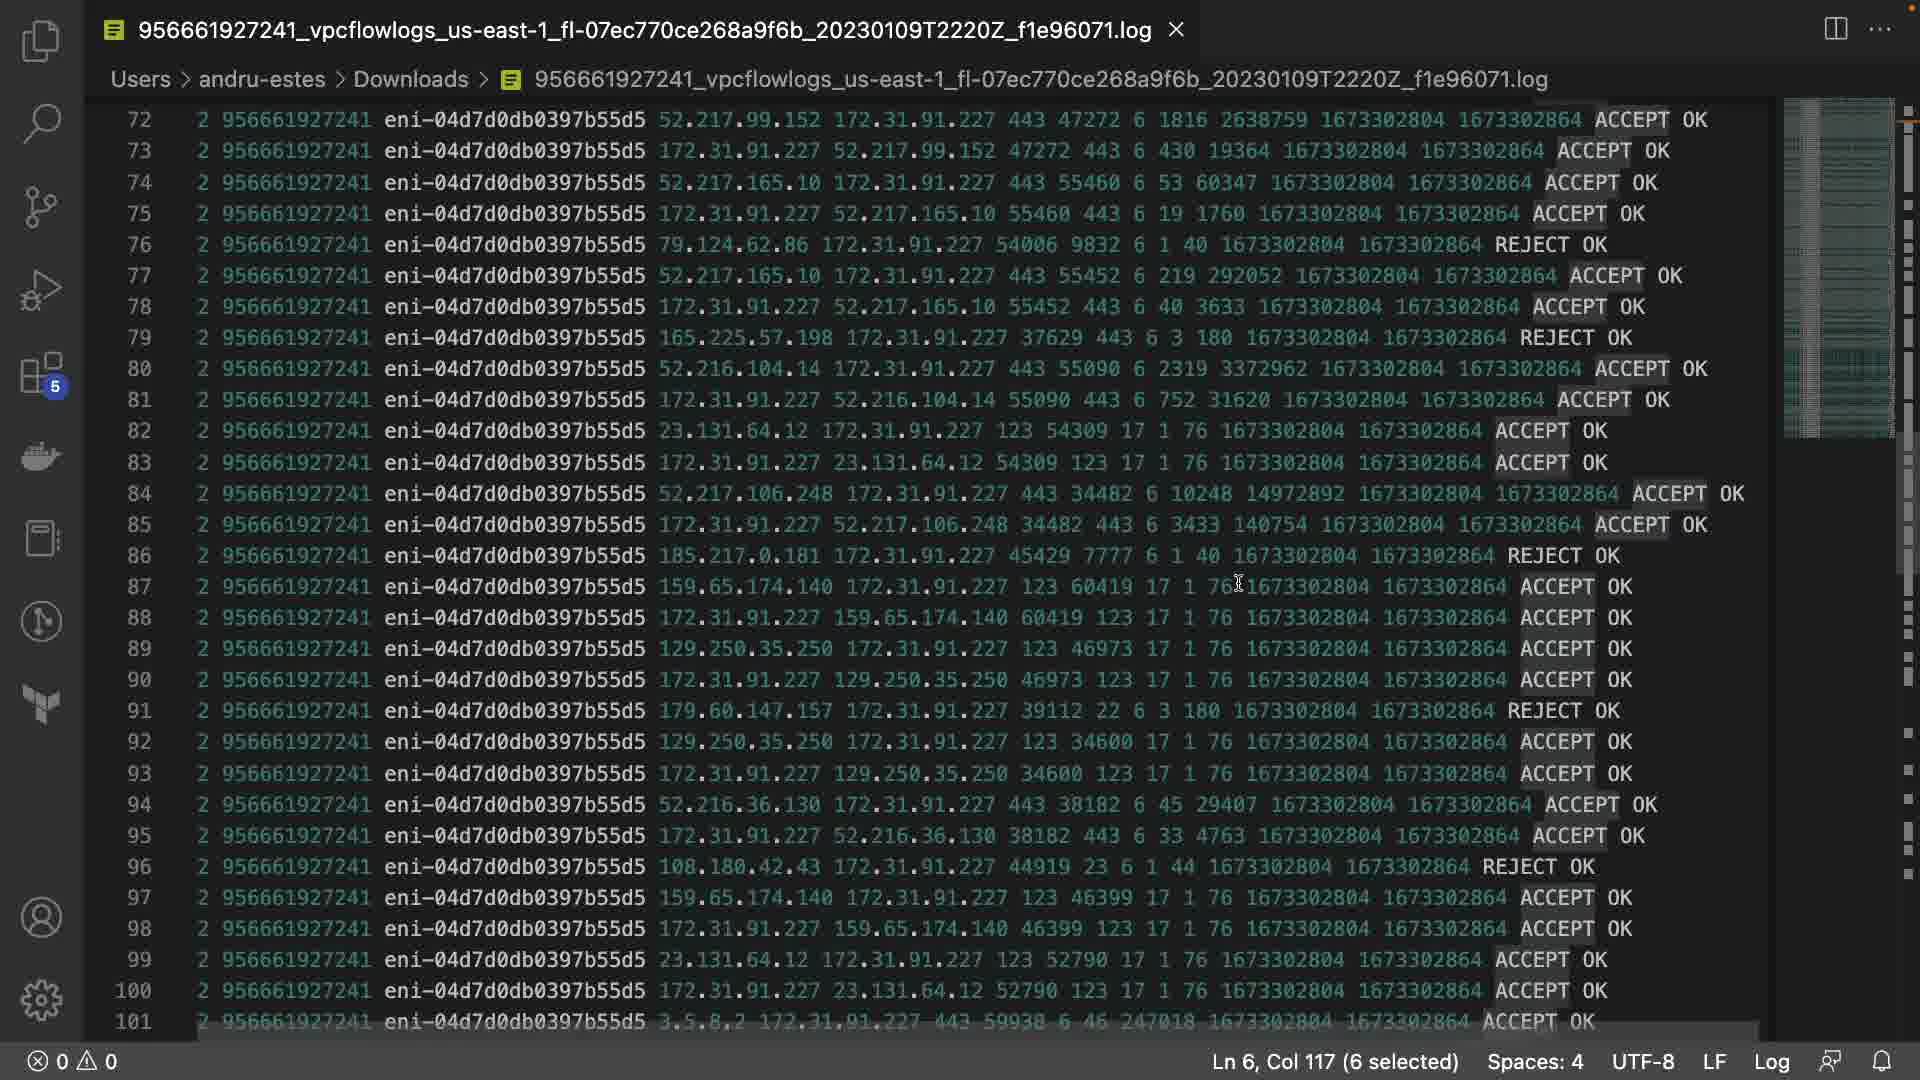This screenshot has height=1080, width=1920.
Task: Open the Search view icon
Action: click(x=41, y=124)
